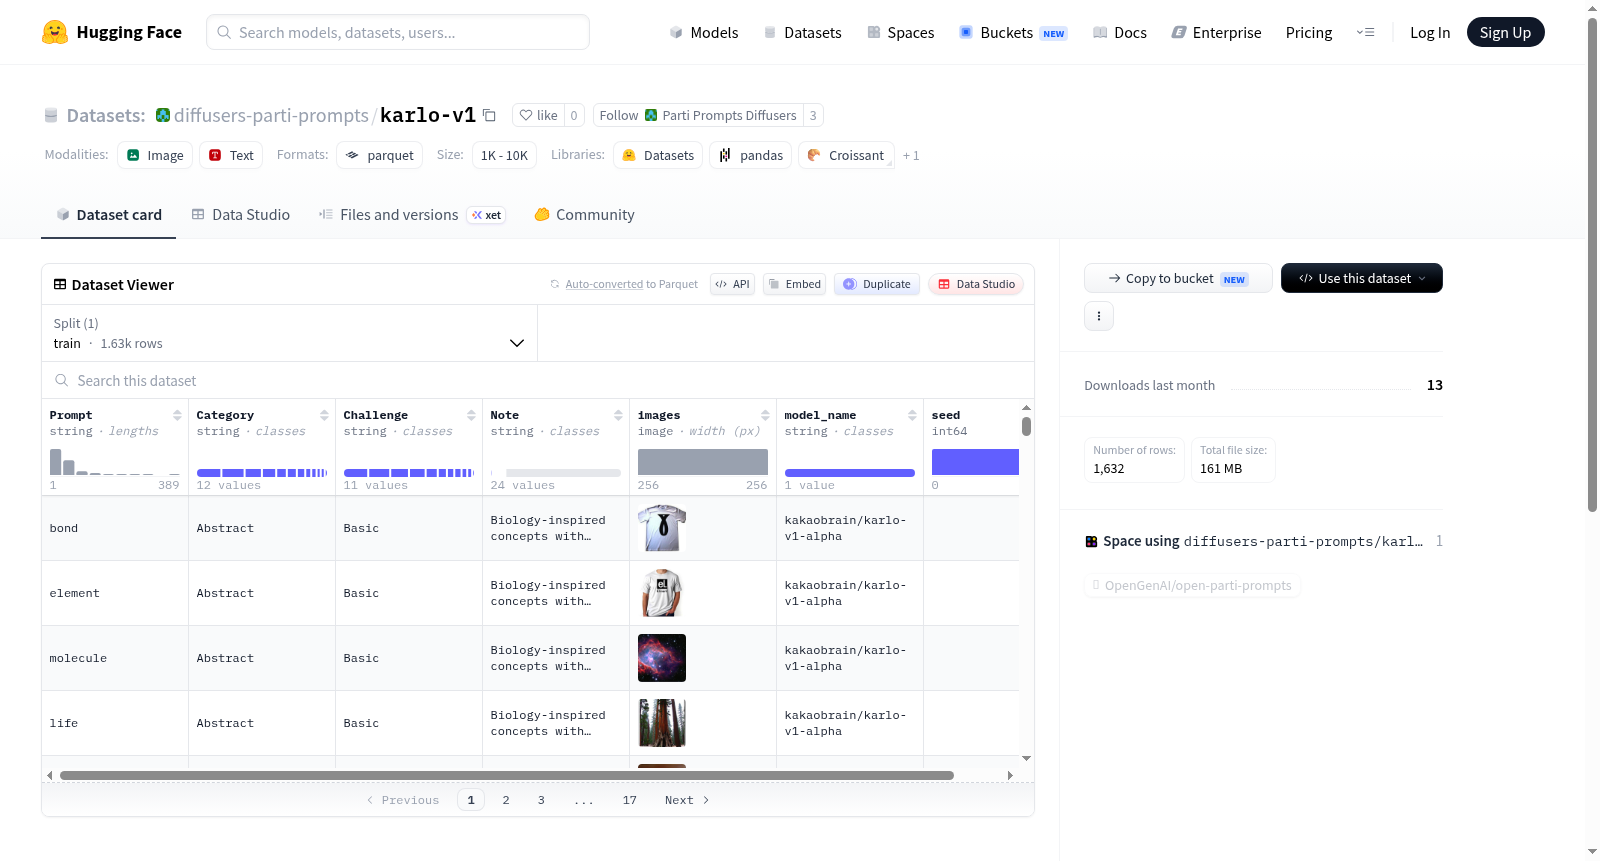The image size is (1600, 861).
Task: Open the OpenGenAI/open-parti-prompts space link
Action: (1192, 585)
